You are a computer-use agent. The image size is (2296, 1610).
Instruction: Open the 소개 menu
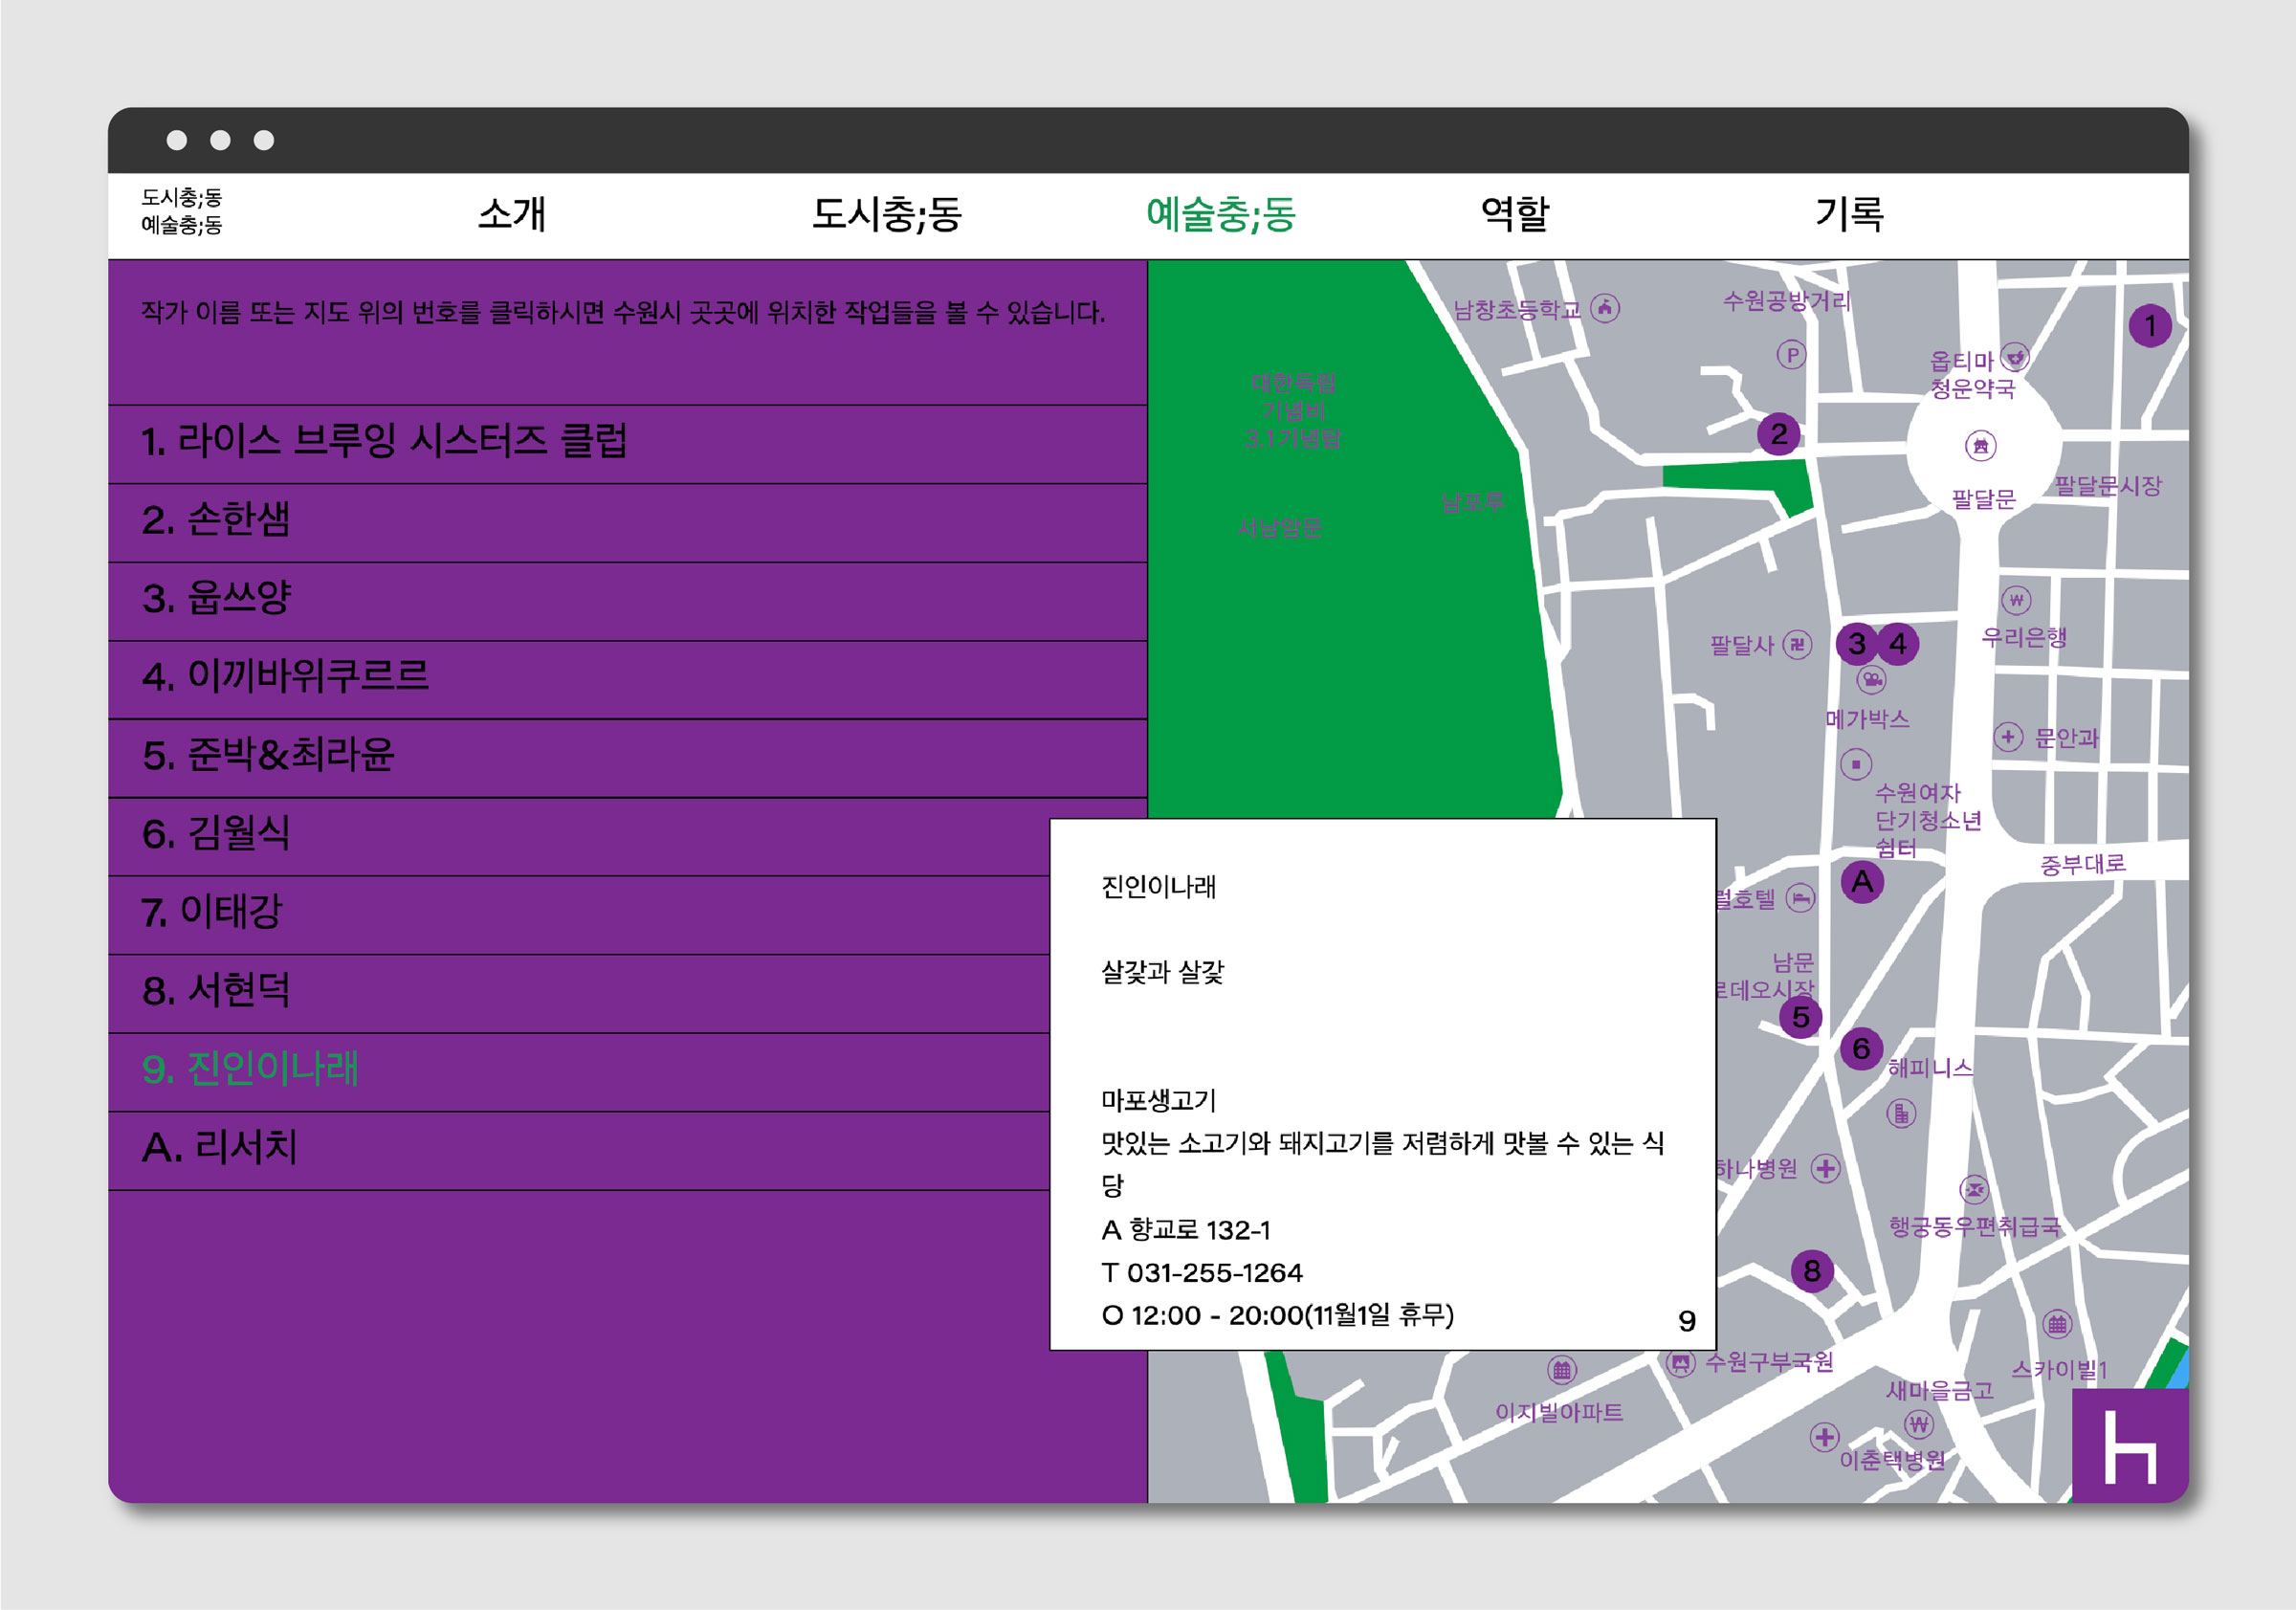pos(512,214)
